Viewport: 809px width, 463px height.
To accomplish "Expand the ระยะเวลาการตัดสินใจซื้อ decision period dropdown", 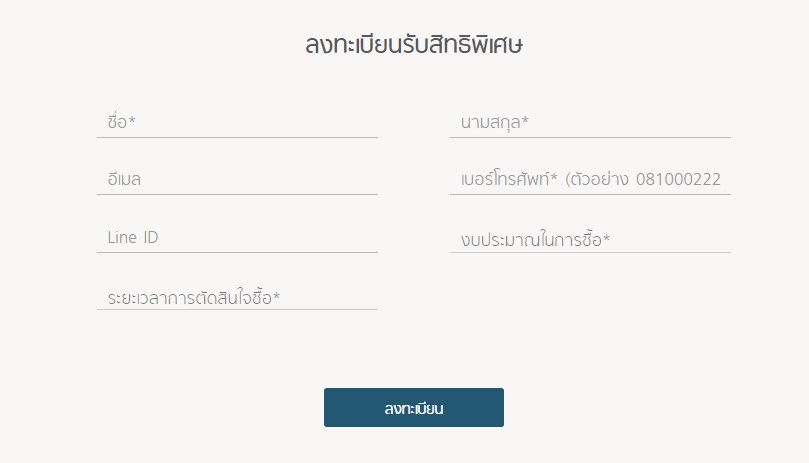I will click(237, 297).
